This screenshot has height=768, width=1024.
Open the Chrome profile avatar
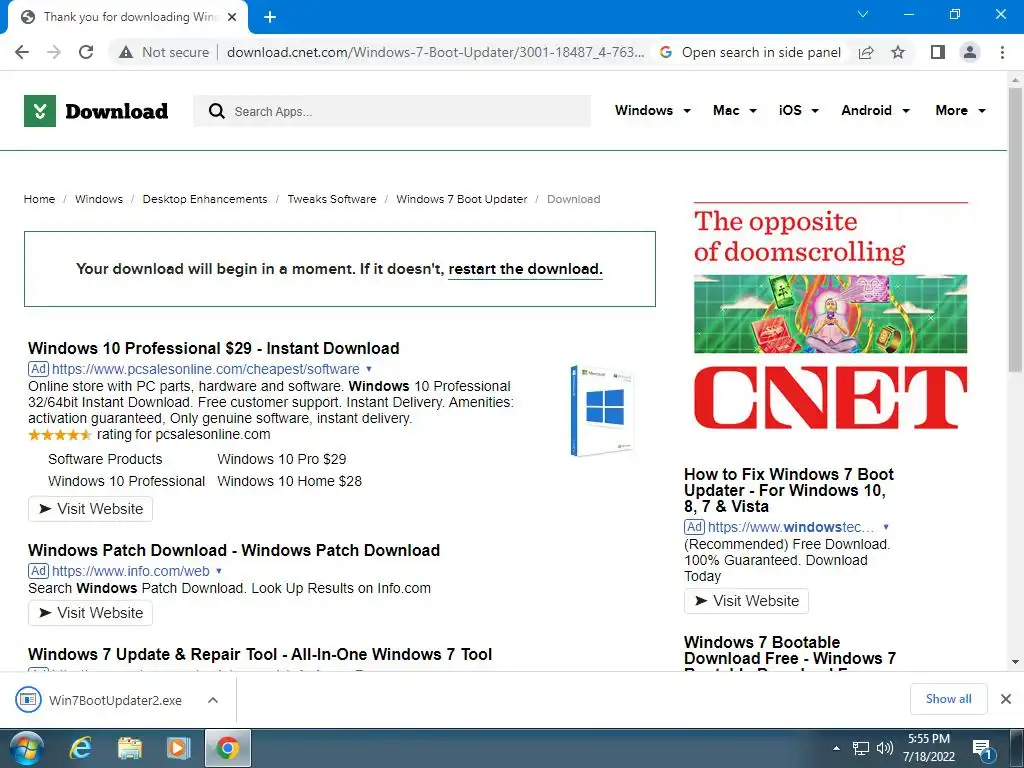click(x=970, y=52)
